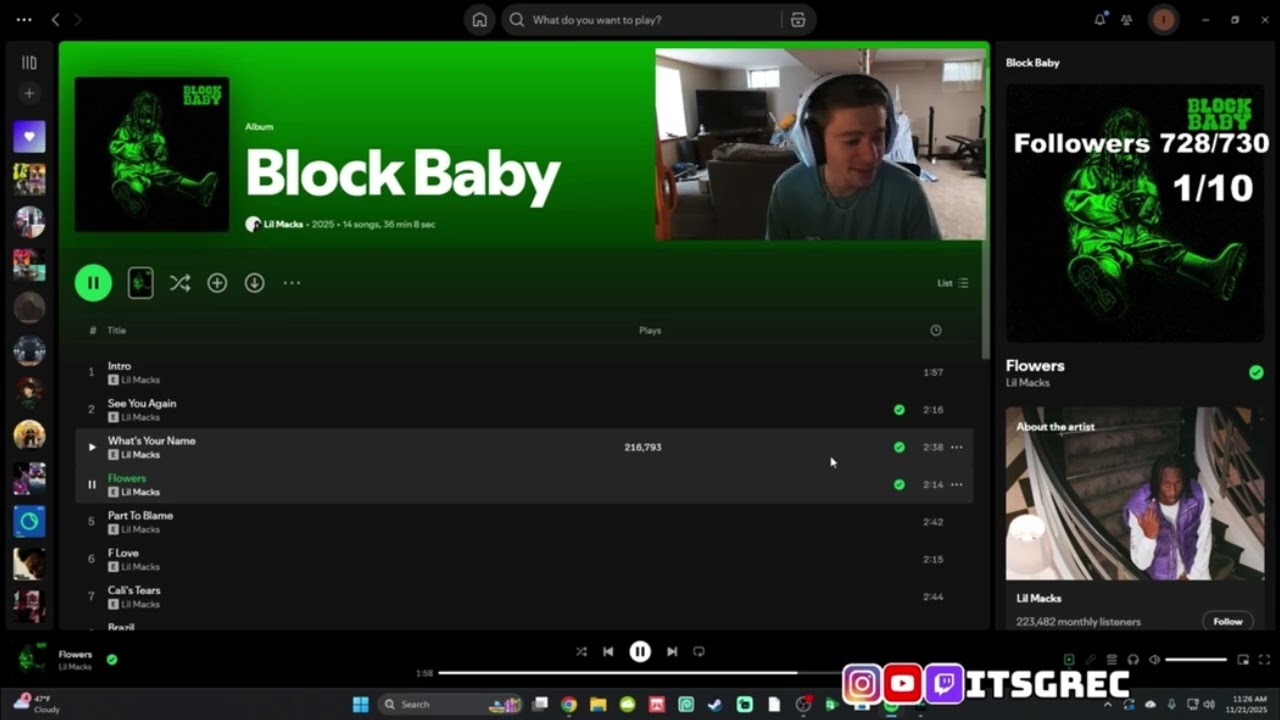The width and height of the screenshot is (1280, 720).
Task: Open Windows Start menu
Action: point(360,704)
